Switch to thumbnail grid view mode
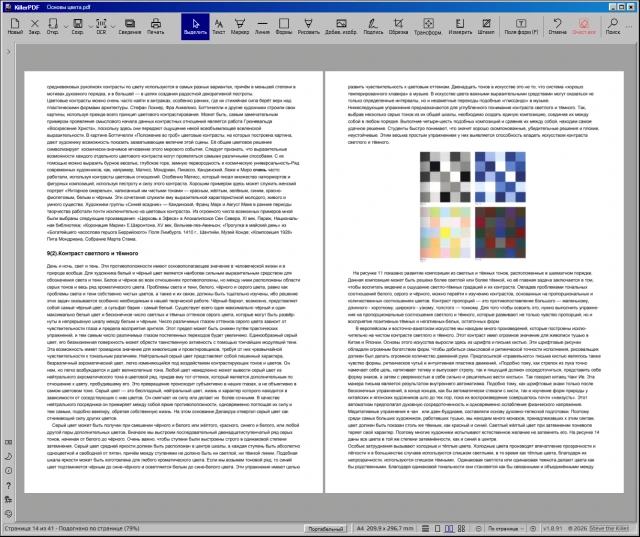Image resolution: width=640 pixels, height=537 pixels. pos(462,528)
